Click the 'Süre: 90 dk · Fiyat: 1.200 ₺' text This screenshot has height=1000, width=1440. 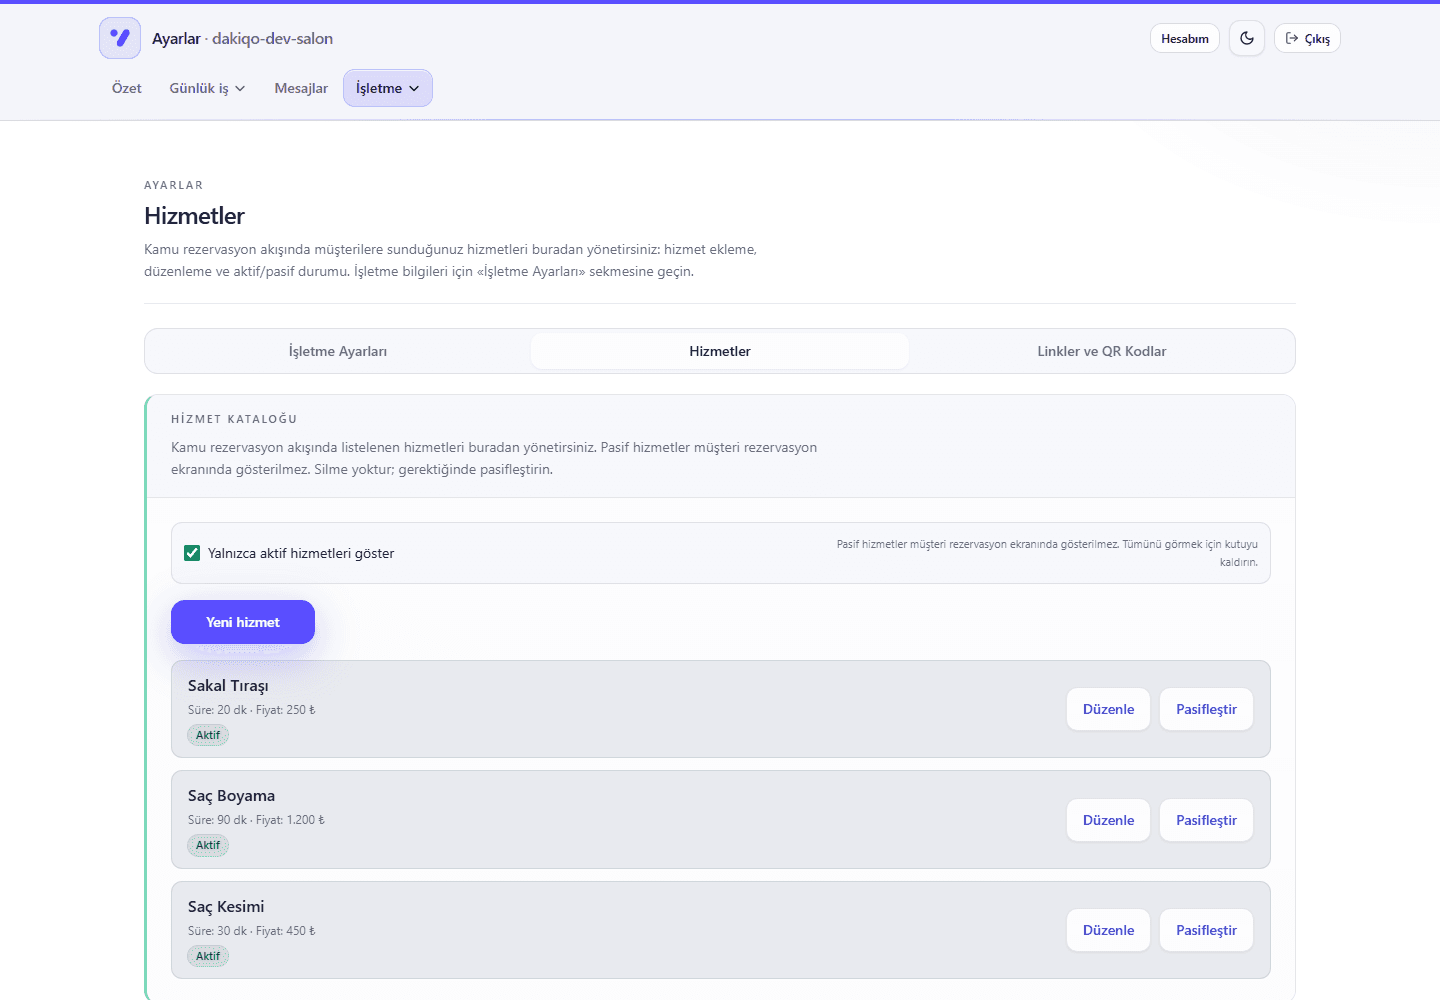(x=256, y=820)
